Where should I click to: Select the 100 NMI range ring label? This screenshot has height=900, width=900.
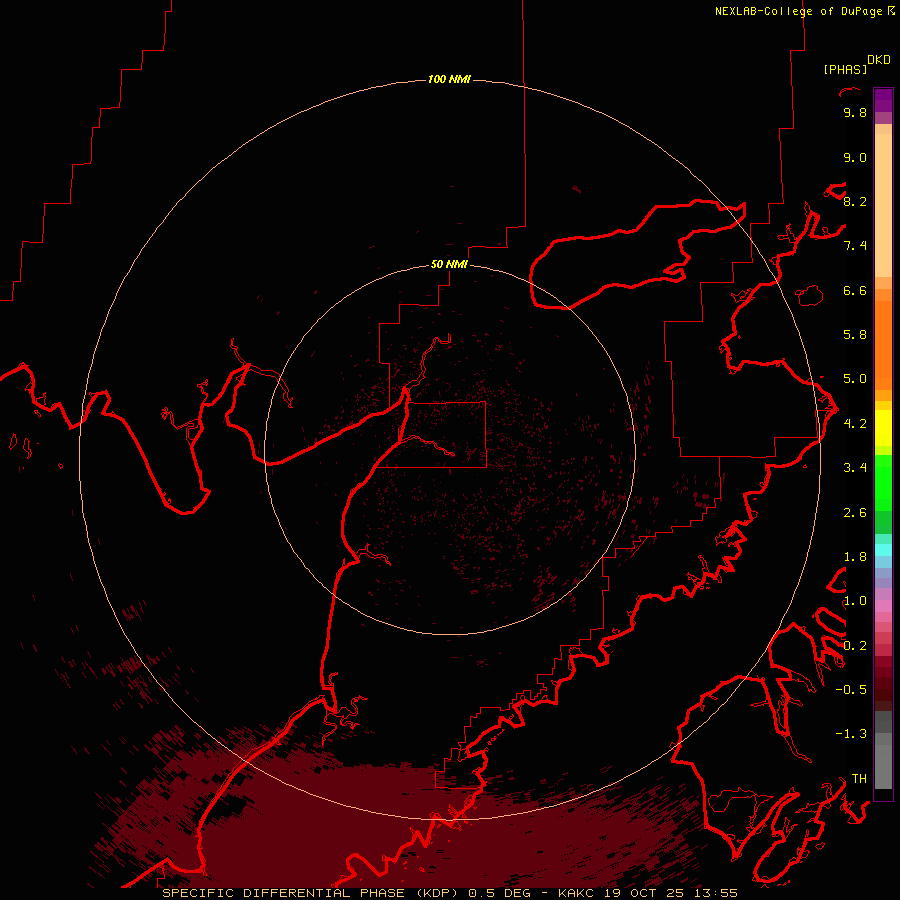pos(449,79)
